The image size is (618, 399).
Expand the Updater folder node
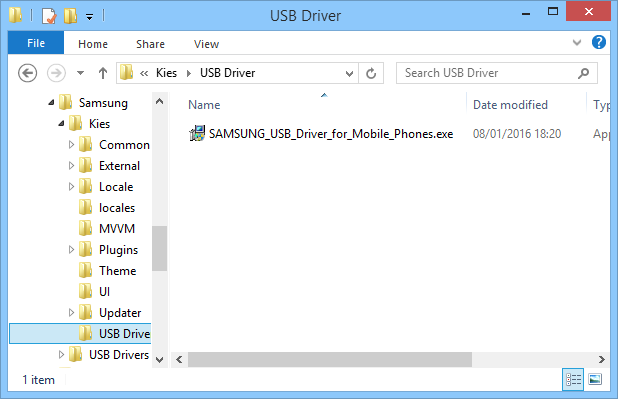point(71,313)
